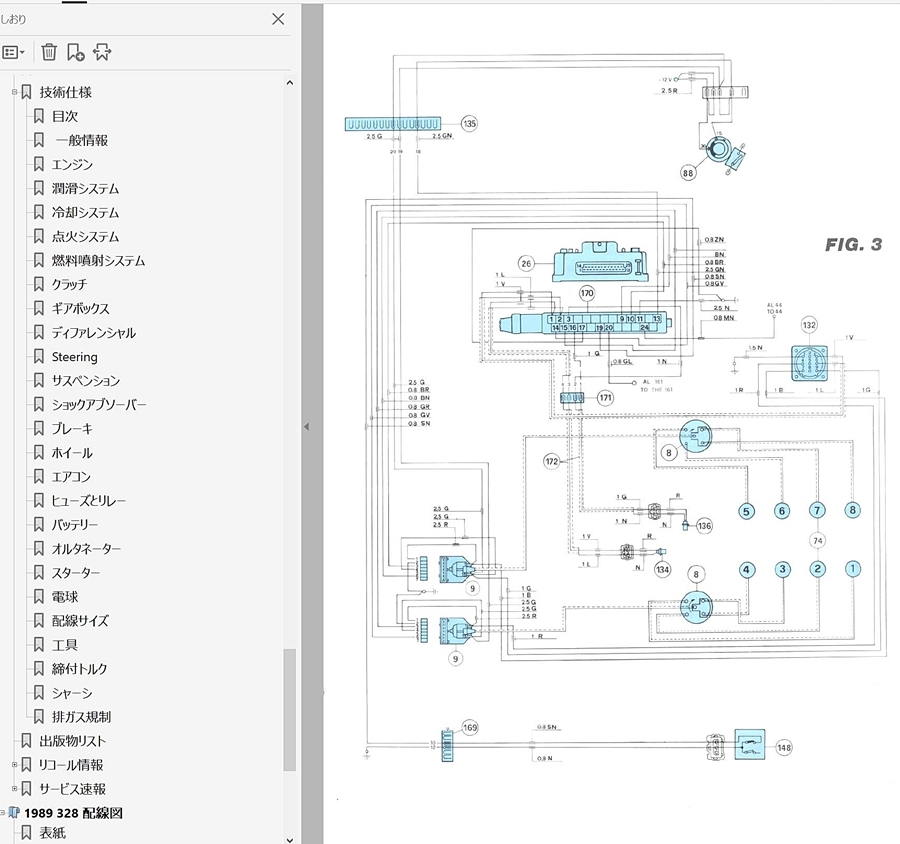Jump to the サスペンション bookmark

tap(86, 381)
